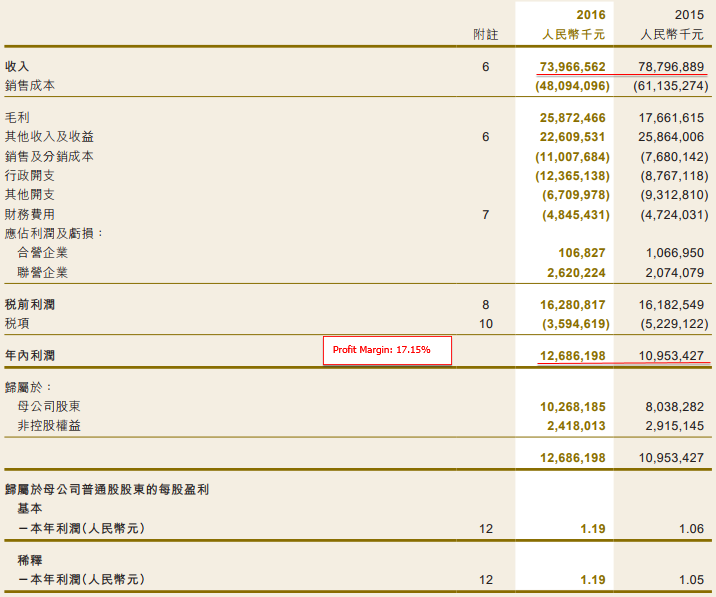Select the 母公司股東 value 10,268,185

click(572, 407)
